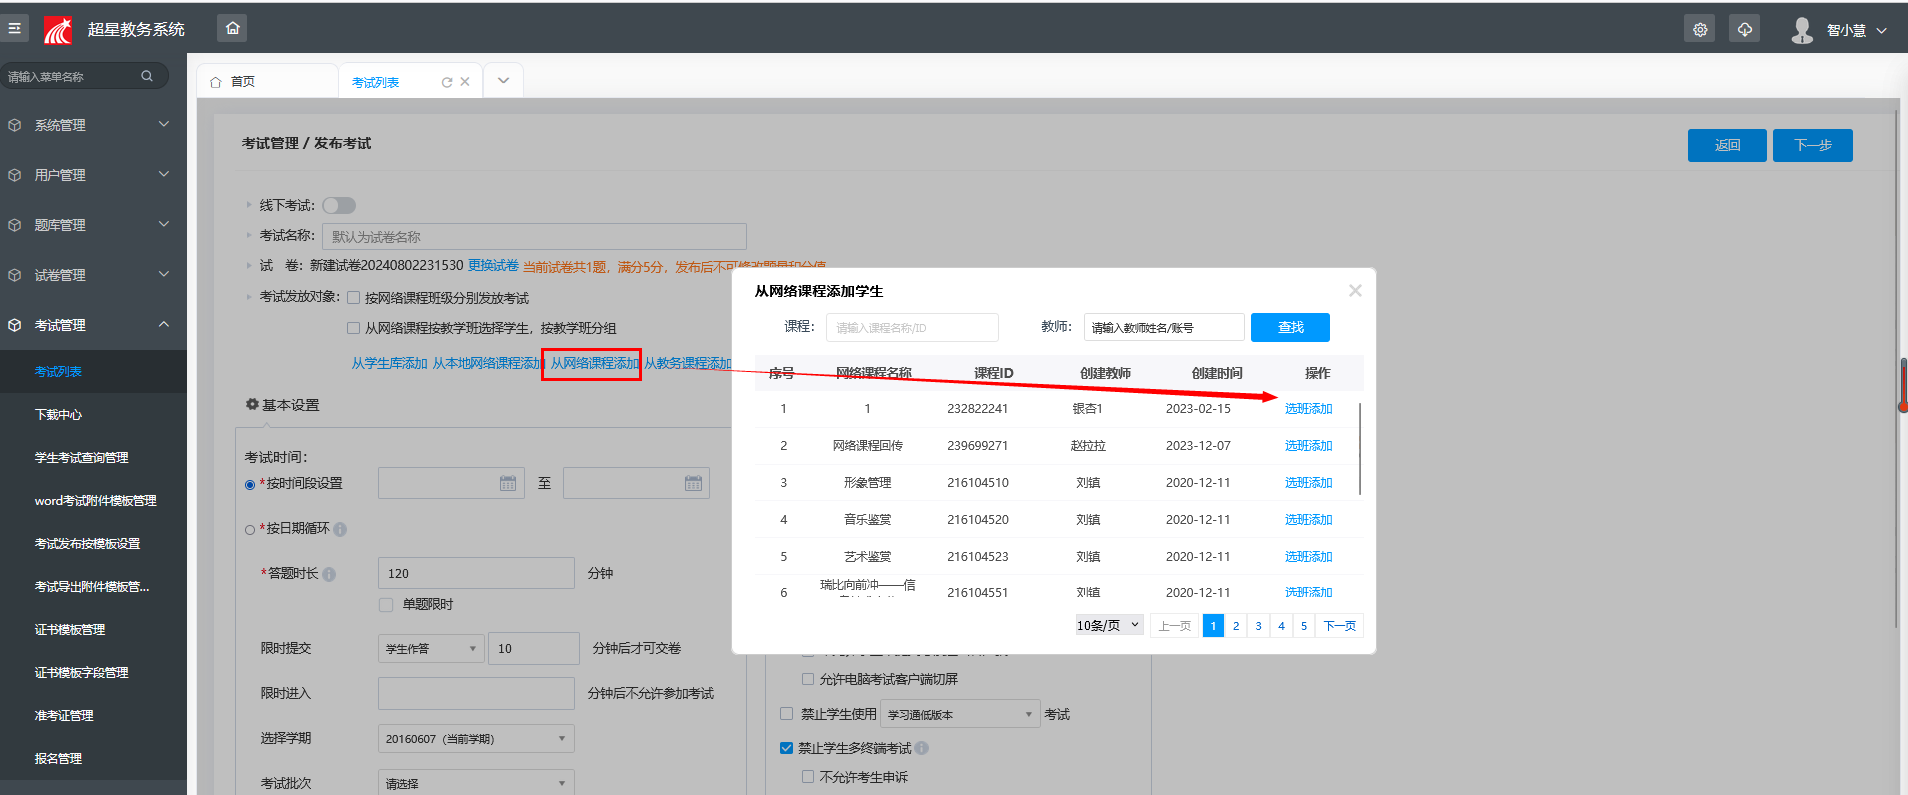Click the cloud download icon

[x=1744, y=30]
